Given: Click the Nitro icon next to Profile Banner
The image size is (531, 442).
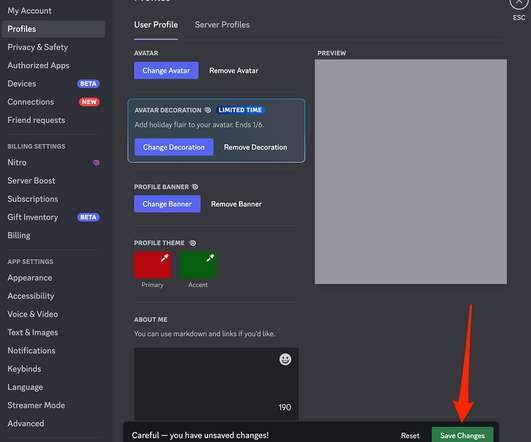Looking at the screenshot, I should [x=195, y=187].
